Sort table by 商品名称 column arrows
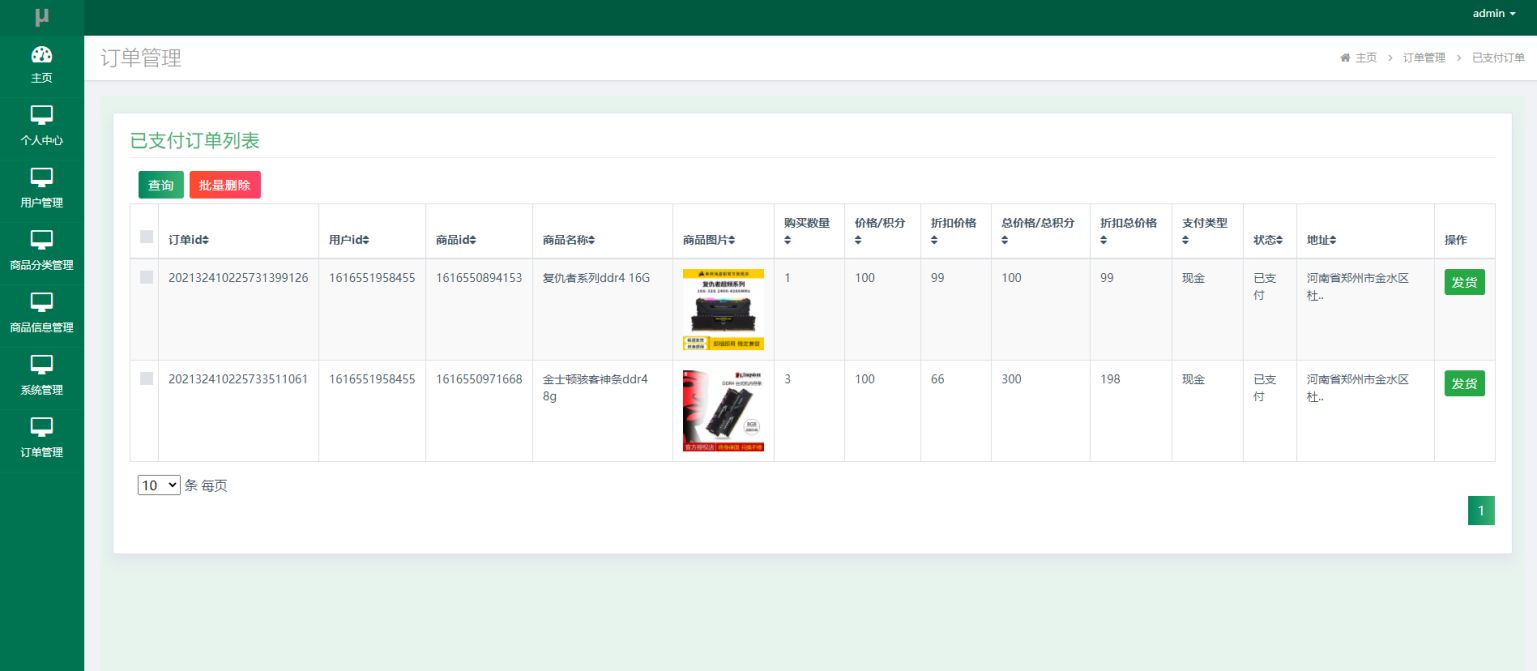This screenshot has width=1537, height=671. click(x=591, y=240)
